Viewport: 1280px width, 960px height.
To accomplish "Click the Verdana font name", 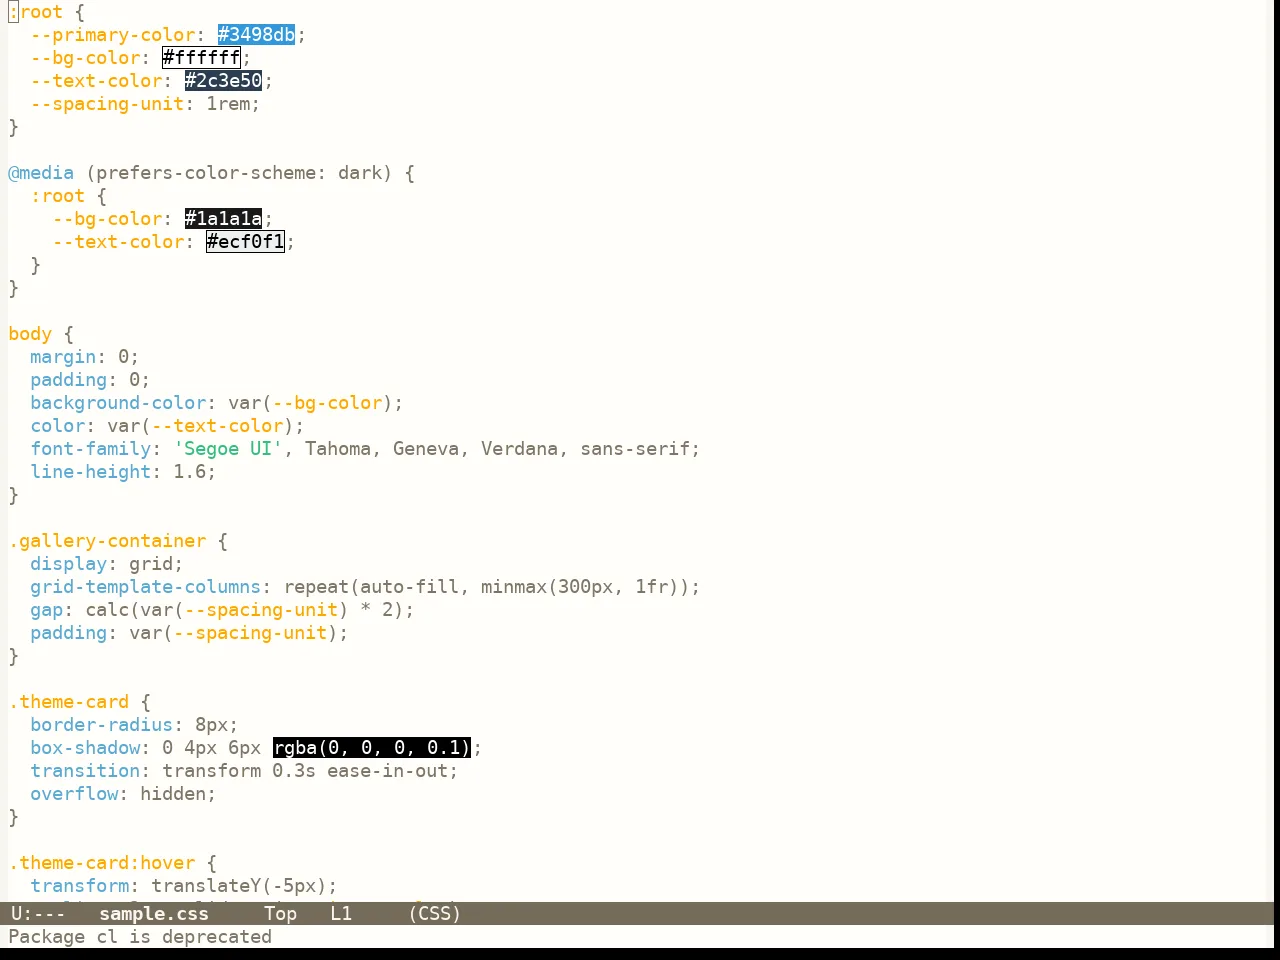I will click(x=519, y=449).
